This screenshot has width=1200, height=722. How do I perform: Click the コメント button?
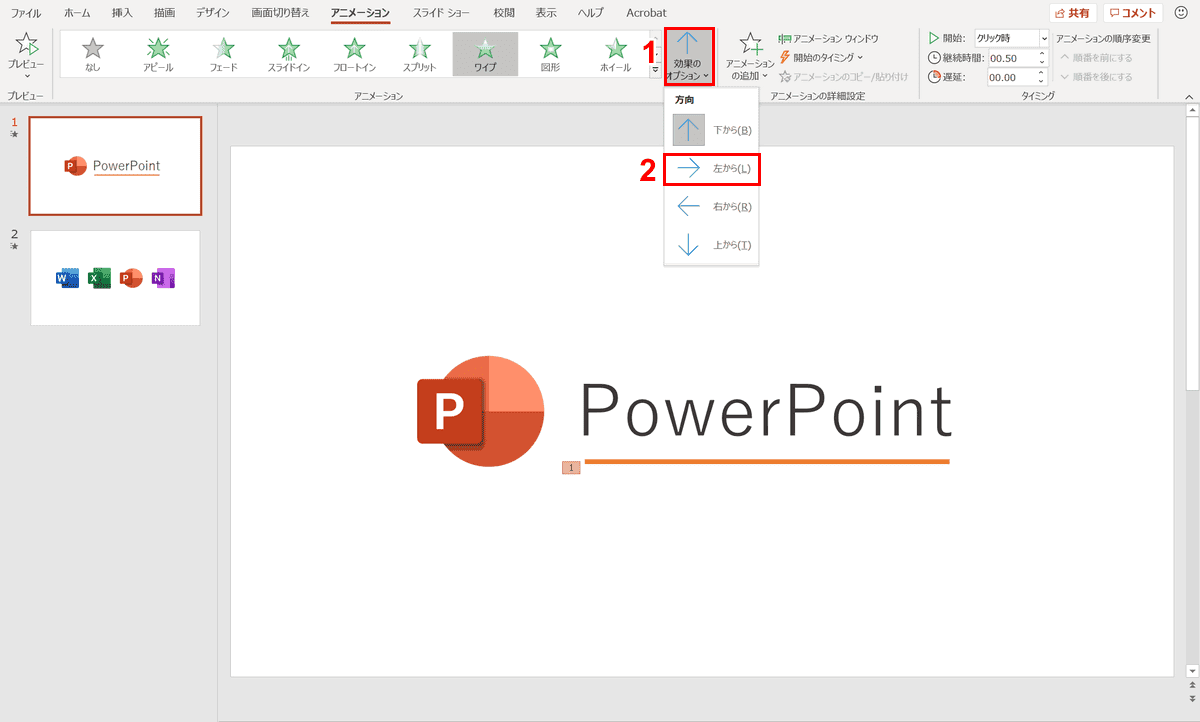click(x=1133, y=13)
